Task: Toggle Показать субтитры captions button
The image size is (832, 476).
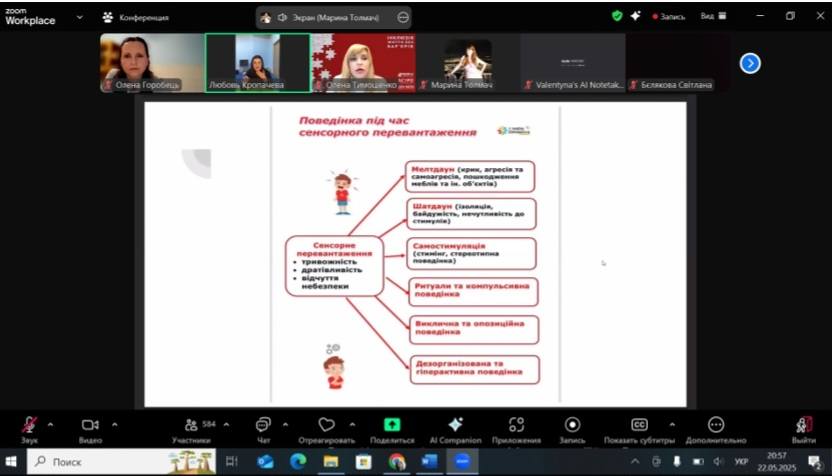Action: pos(639,425)
